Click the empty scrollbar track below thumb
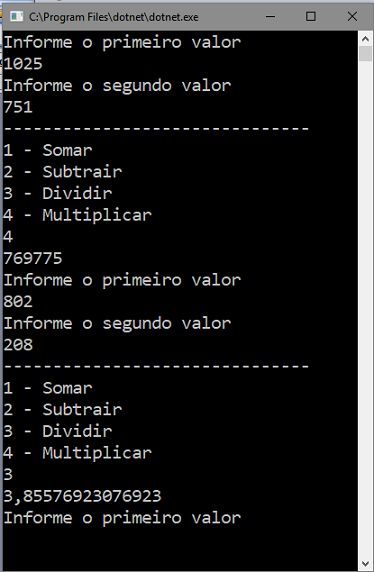Screen dimensions: 374x572 click(365, 309)
